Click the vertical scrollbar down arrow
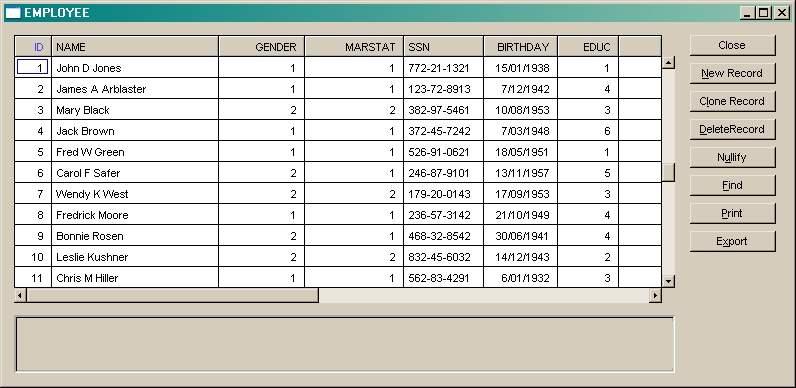Viewport: 796px width, 388px height. pos(669,281)
